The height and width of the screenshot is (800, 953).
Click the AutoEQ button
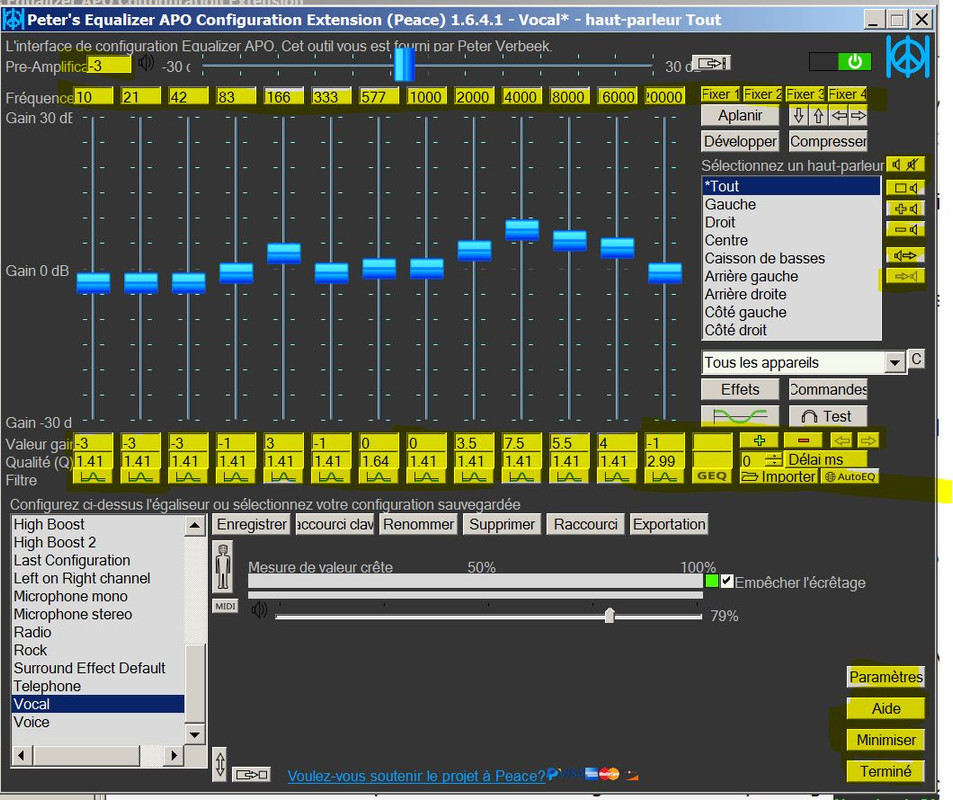[850, 477]
